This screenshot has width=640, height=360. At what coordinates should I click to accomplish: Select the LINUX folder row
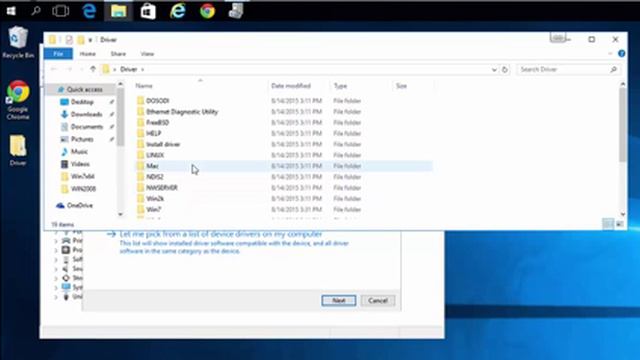(283, 155)
